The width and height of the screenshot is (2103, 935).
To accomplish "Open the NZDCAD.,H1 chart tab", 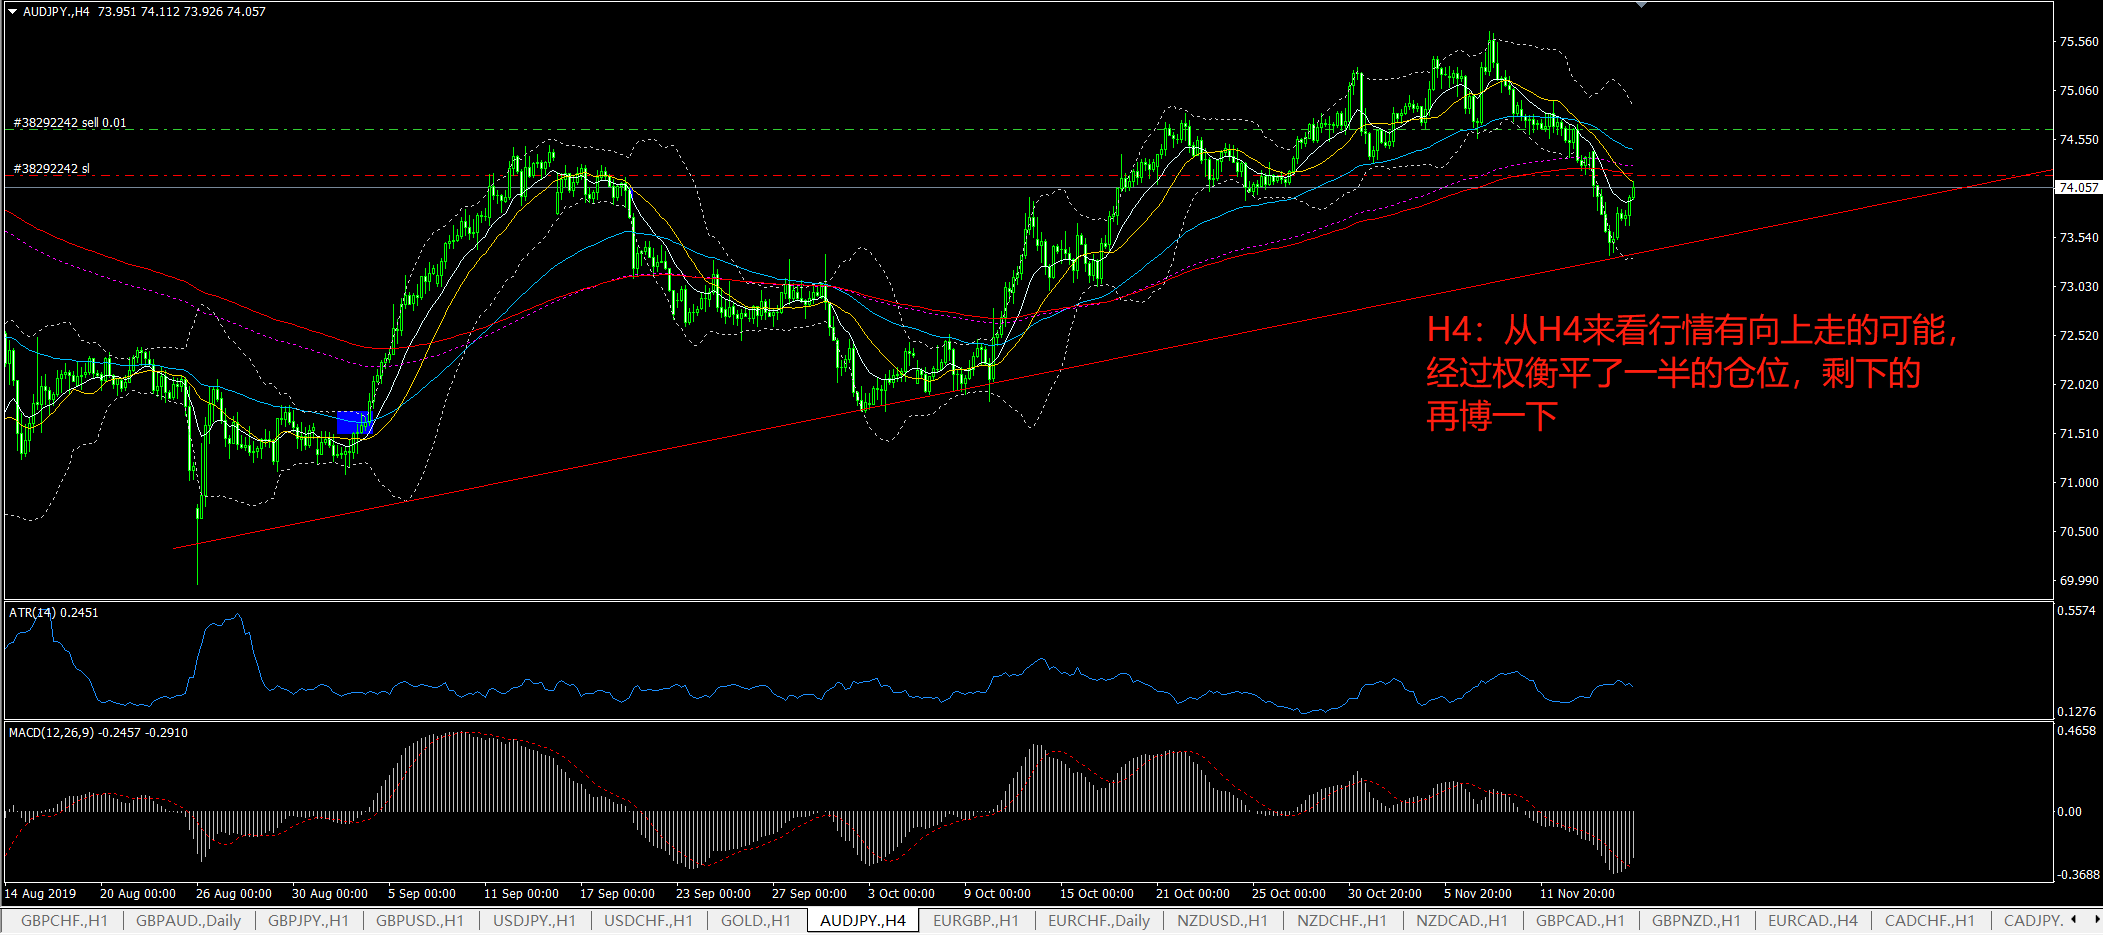I will pos(1462,921).
